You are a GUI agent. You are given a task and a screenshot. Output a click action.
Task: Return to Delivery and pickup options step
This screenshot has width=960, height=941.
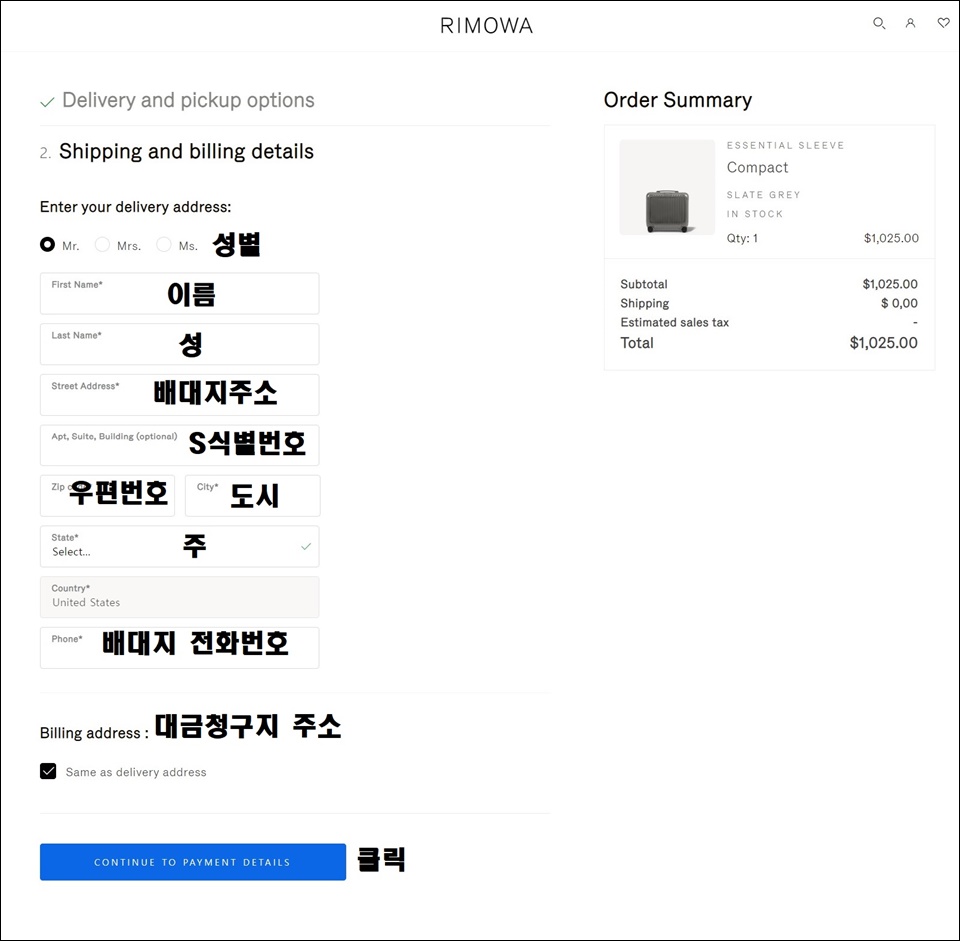click(188, 100)
